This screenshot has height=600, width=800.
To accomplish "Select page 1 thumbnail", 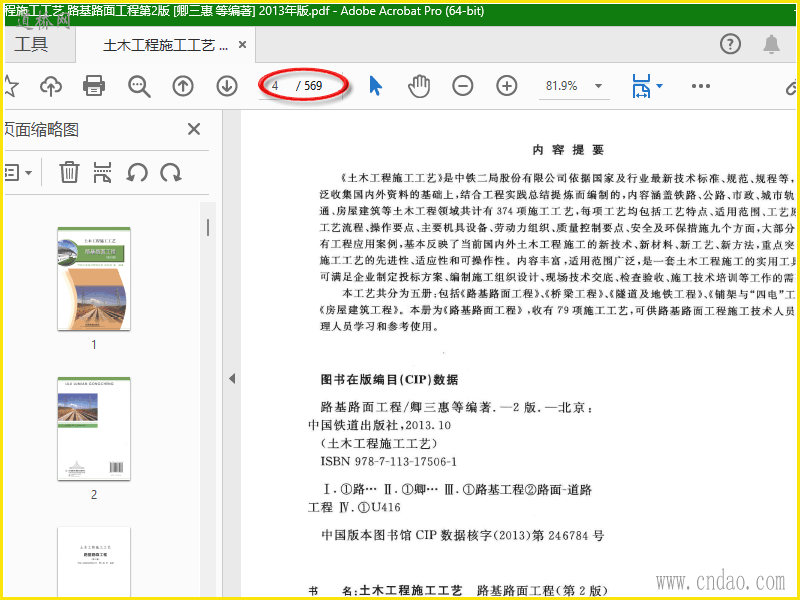I will [94, 279].
